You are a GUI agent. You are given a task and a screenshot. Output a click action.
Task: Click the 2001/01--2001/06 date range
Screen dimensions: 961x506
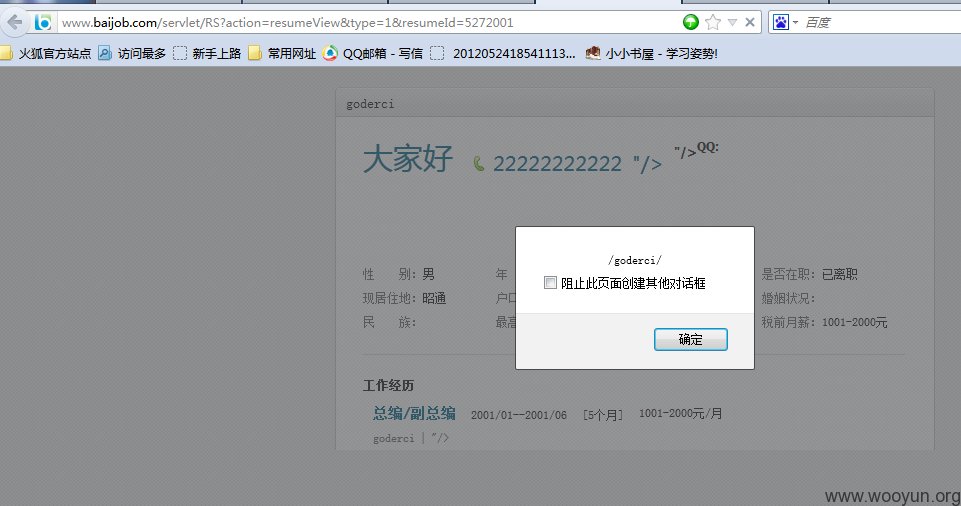[x=518, y=415]
